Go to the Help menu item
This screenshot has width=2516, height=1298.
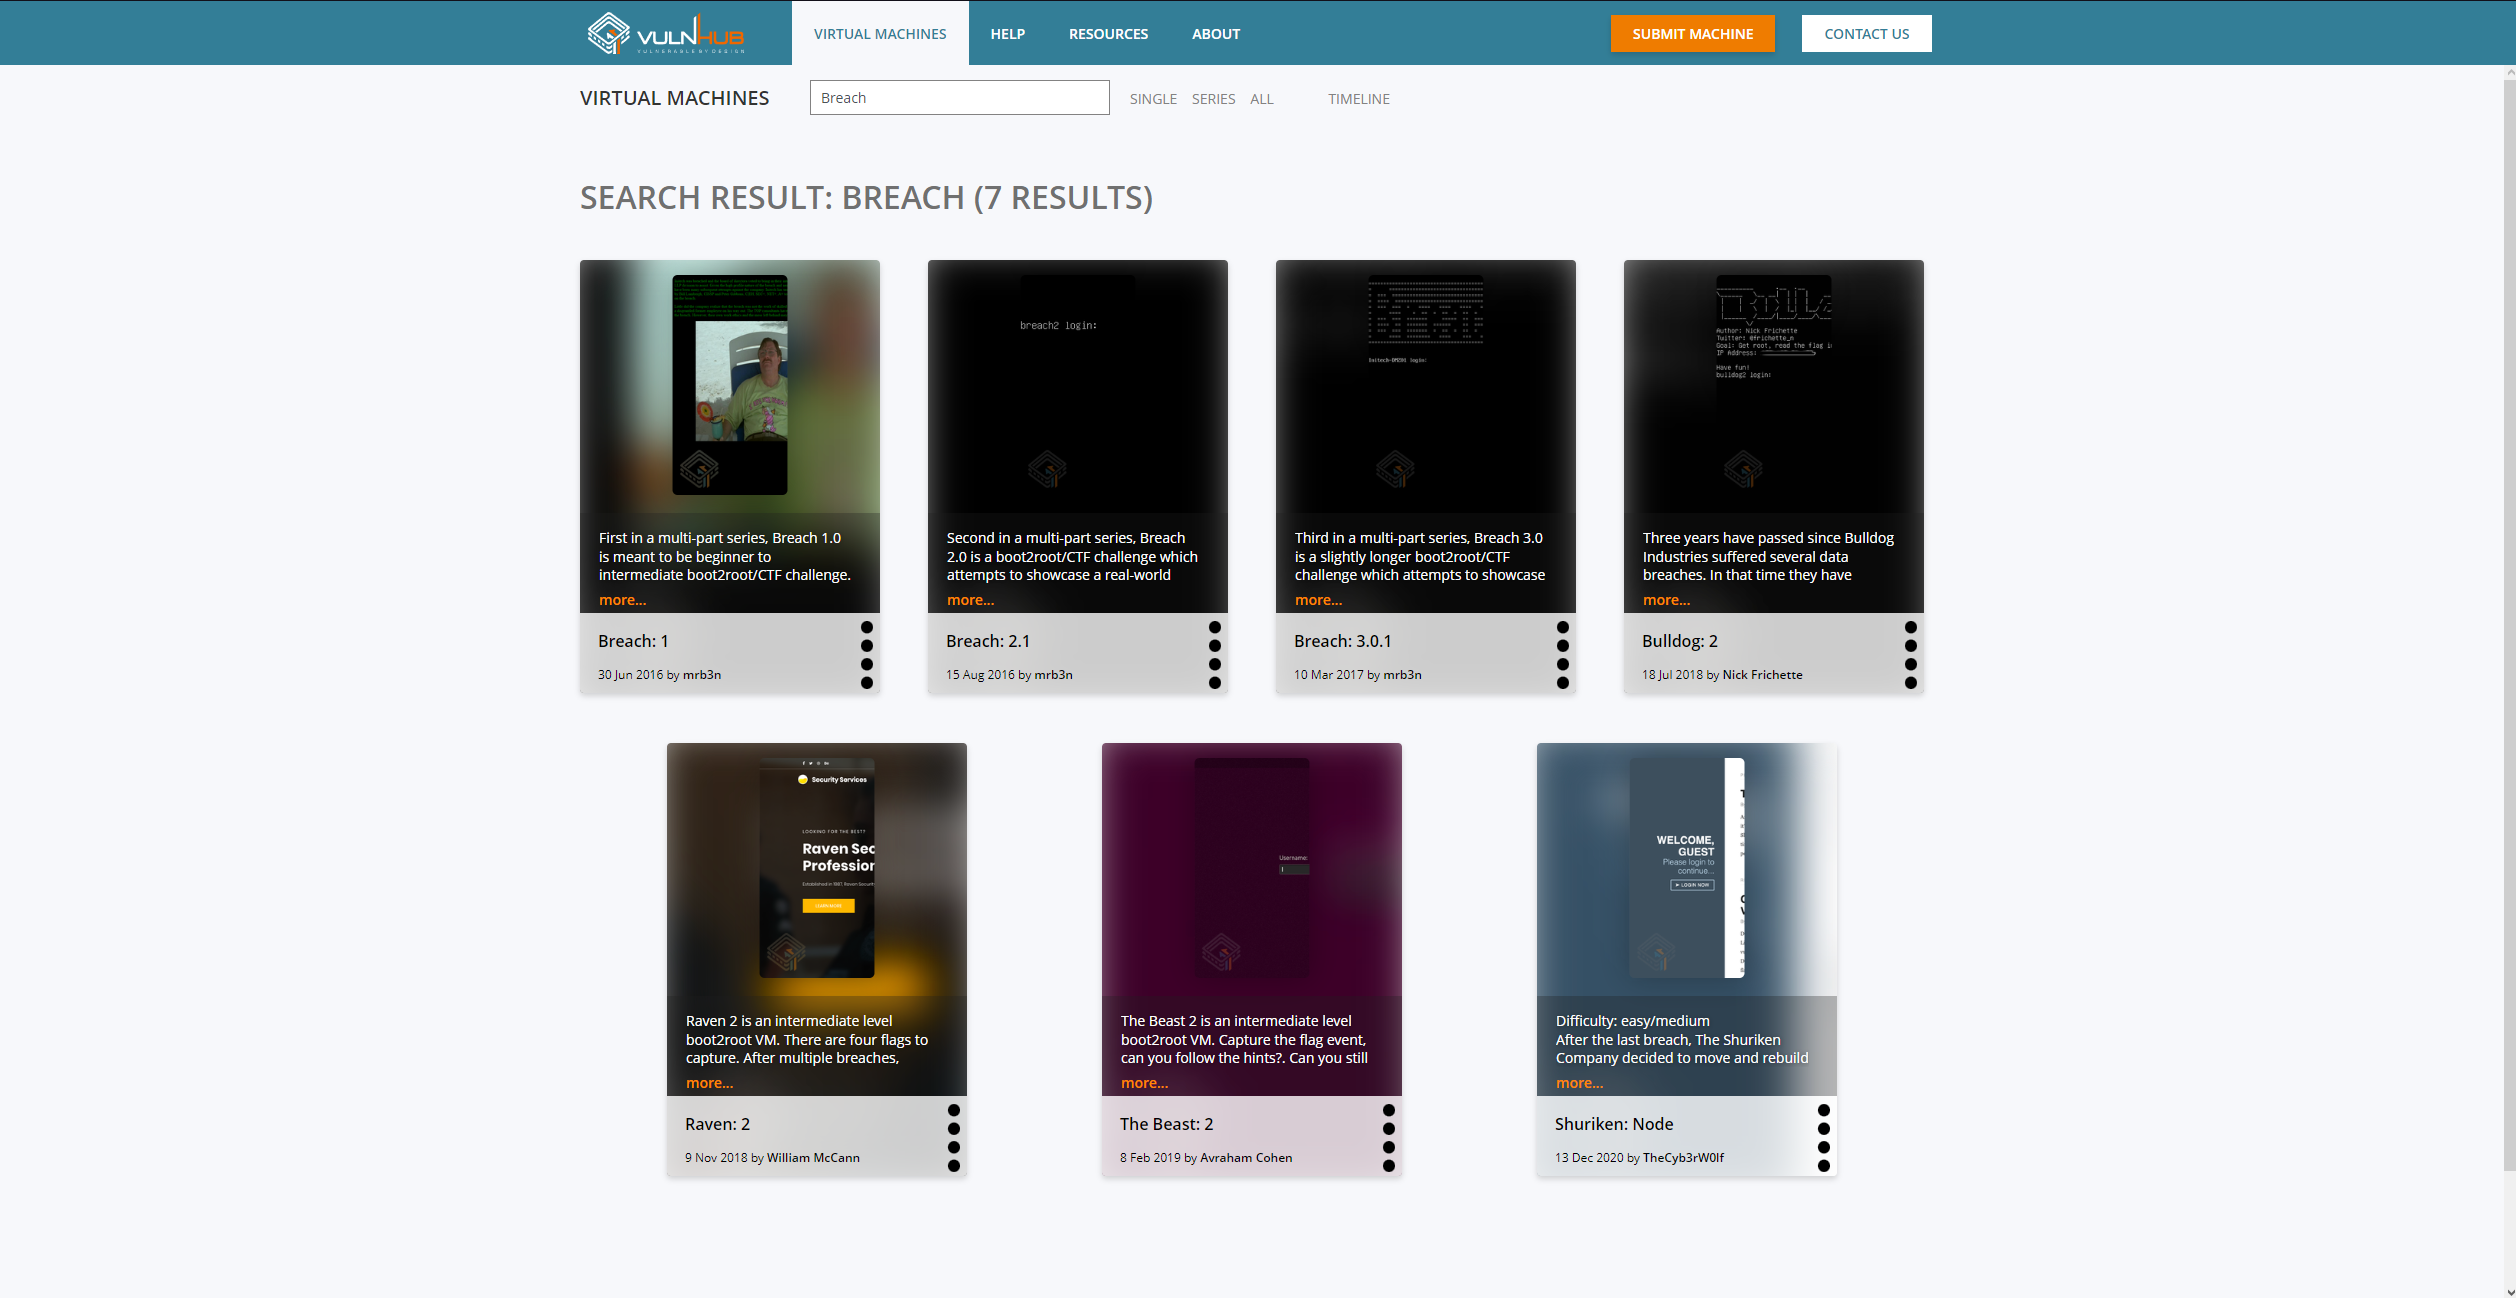coord(1007,34)
